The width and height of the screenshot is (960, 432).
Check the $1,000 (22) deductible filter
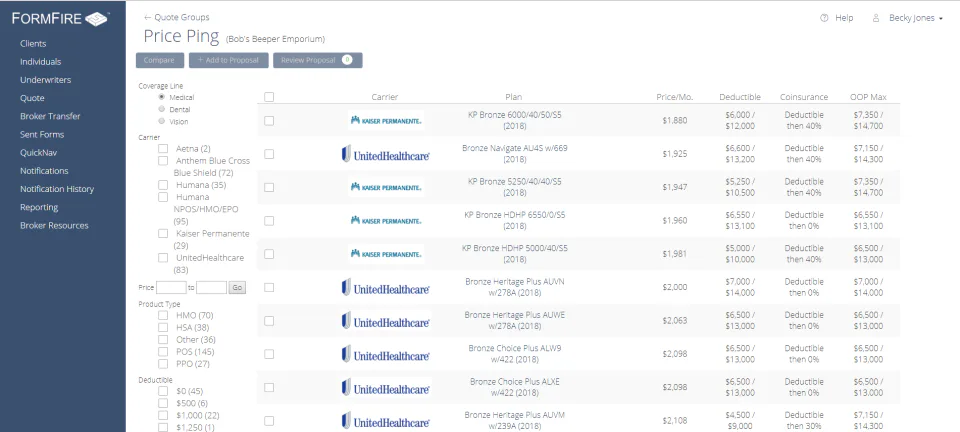click(163, 415)
